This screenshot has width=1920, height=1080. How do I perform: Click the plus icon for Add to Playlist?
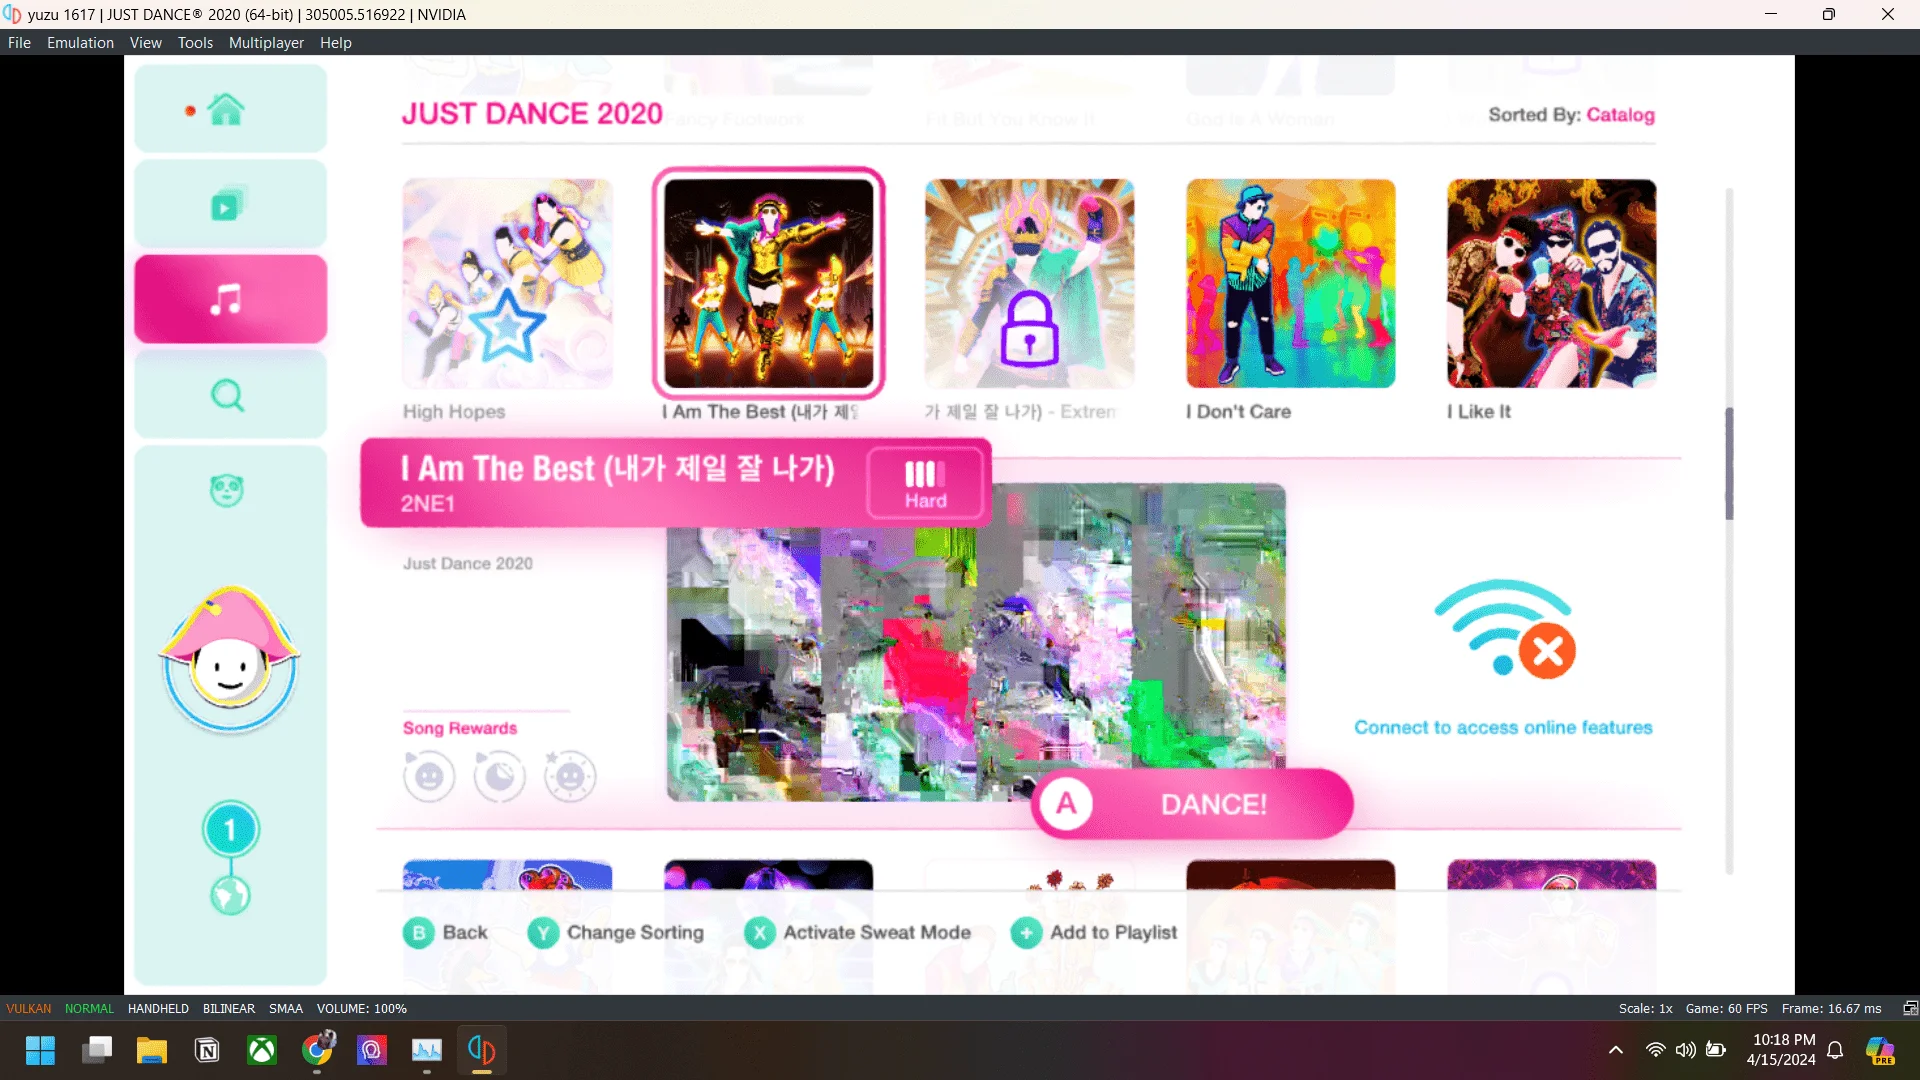[x=1026, y=933]
